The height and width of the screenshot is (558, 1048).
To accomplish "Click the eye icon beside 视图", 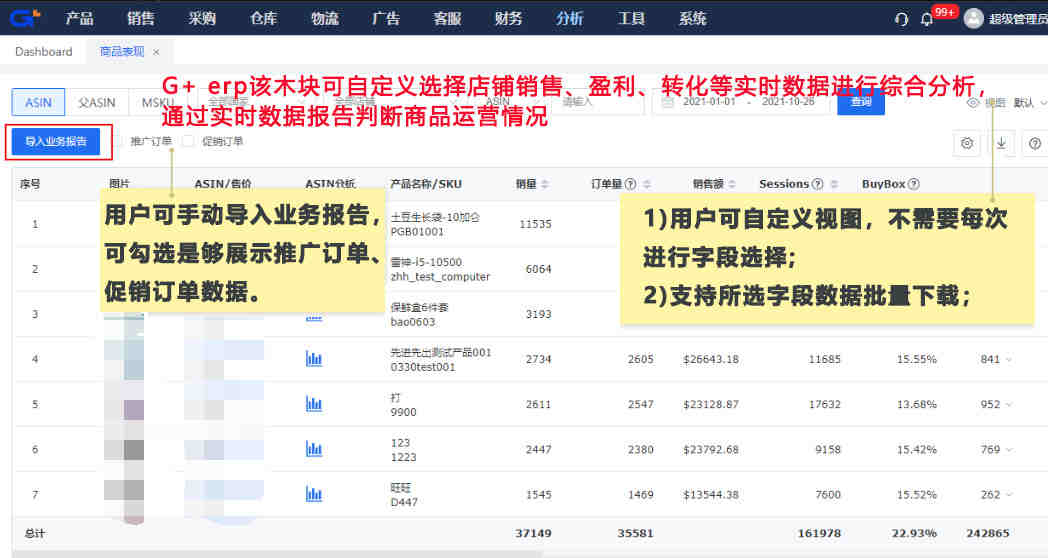I will (x=972, y=102).
